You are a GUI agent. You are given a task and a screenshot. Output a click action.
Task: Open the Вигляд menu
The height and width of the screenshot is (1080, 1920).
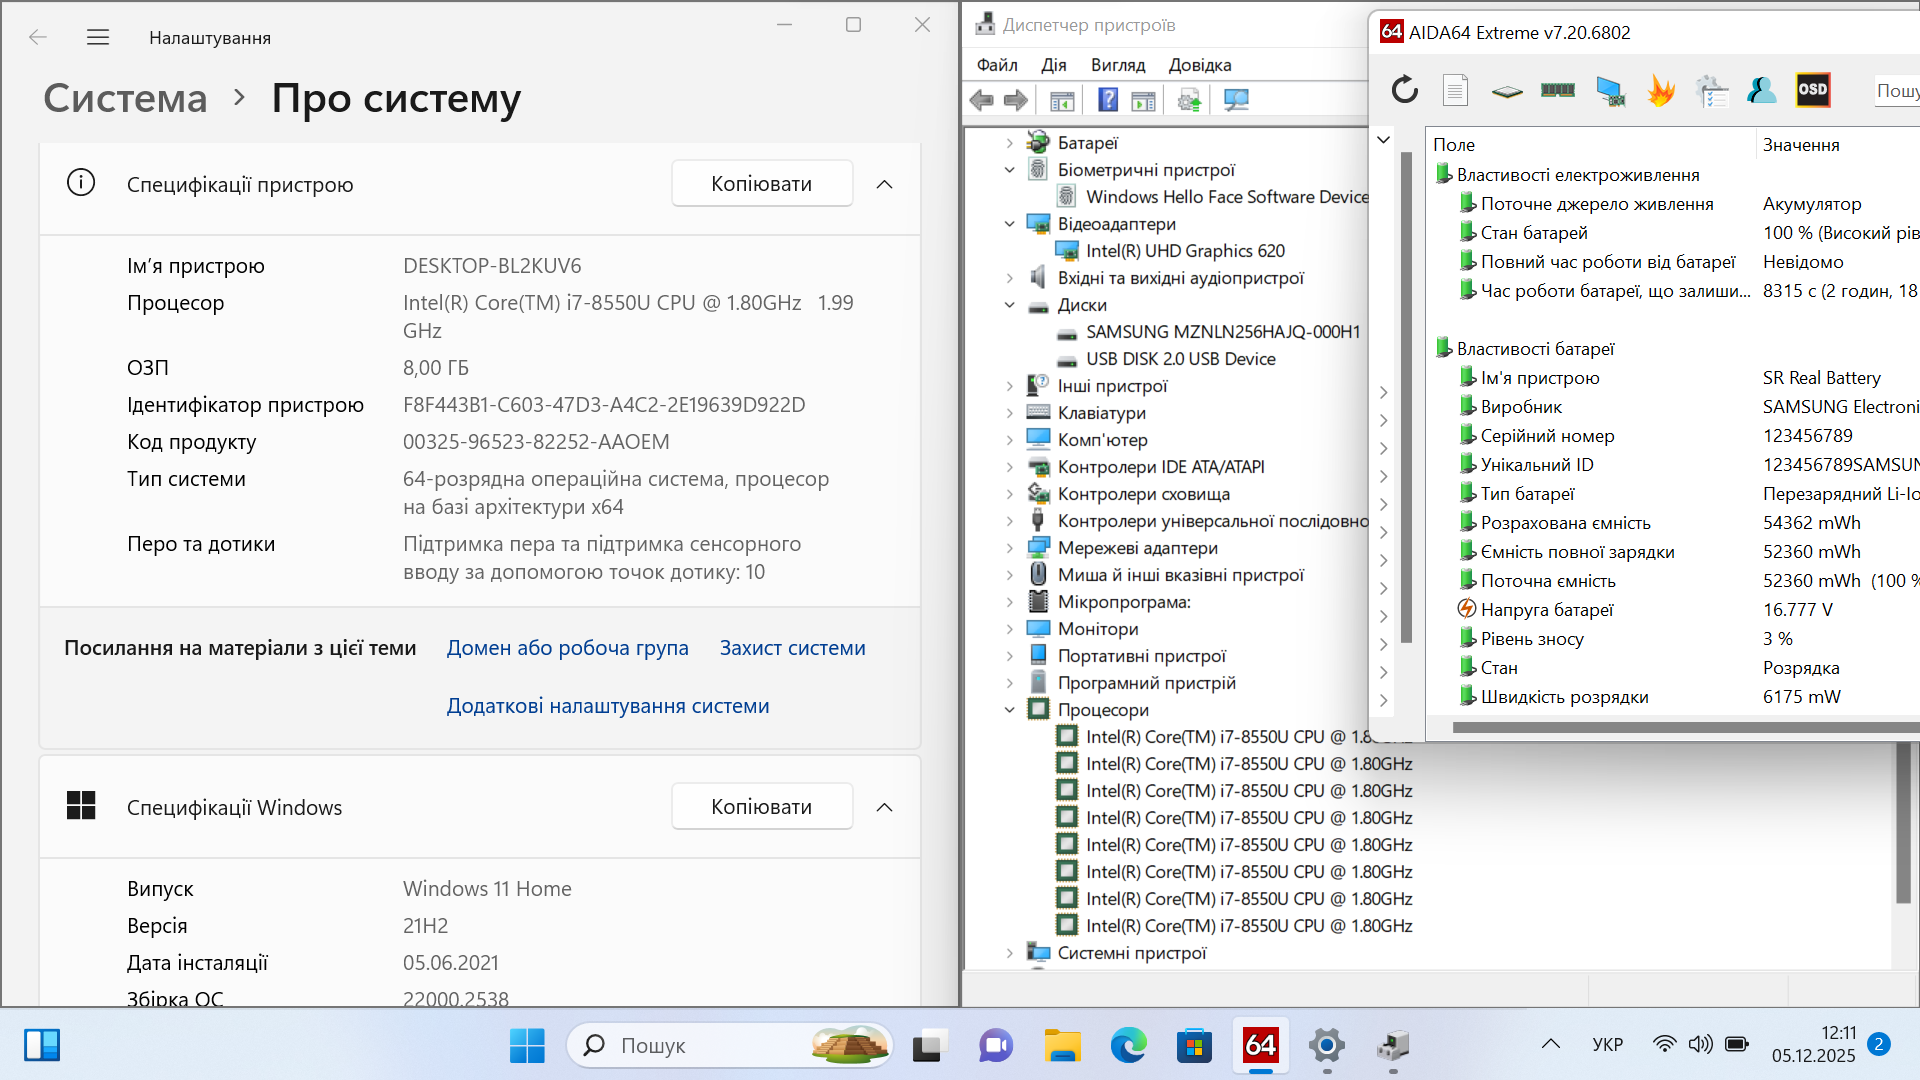pyautogui.click(x=1117, y=65)
